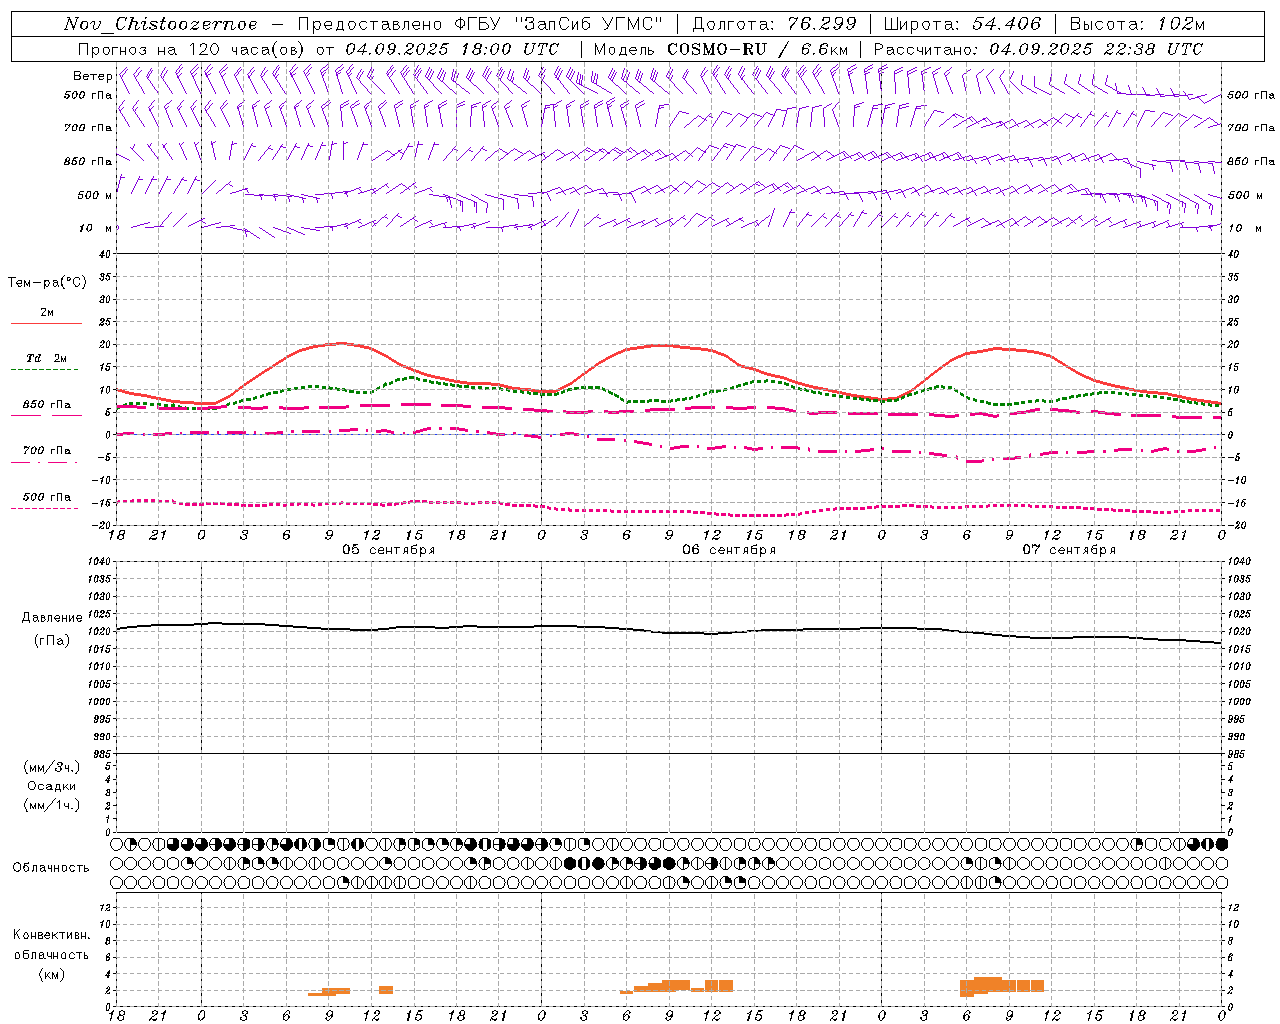Click the "10 м" wind level label

[96, 228]
